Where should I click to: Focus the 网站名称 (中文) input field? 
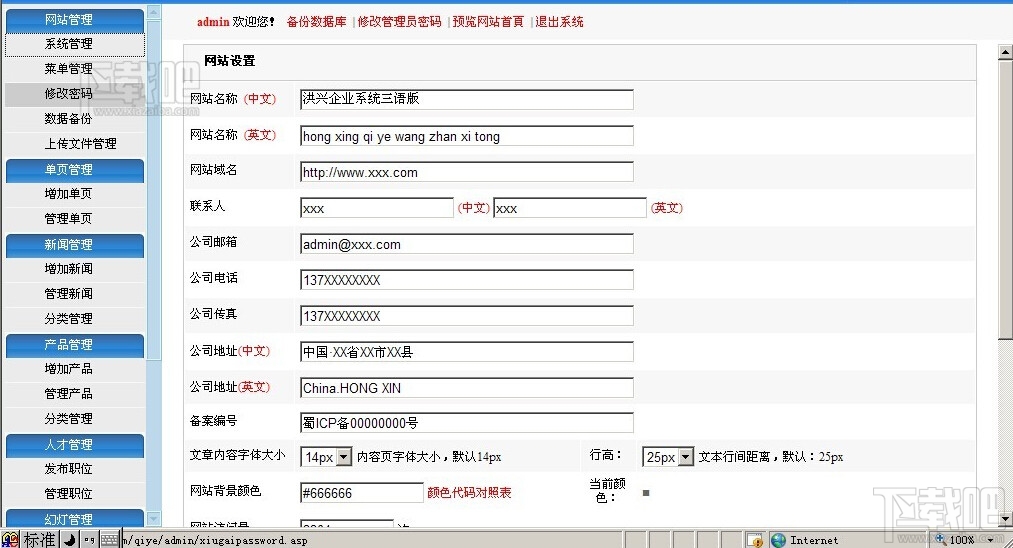[466, 99]
